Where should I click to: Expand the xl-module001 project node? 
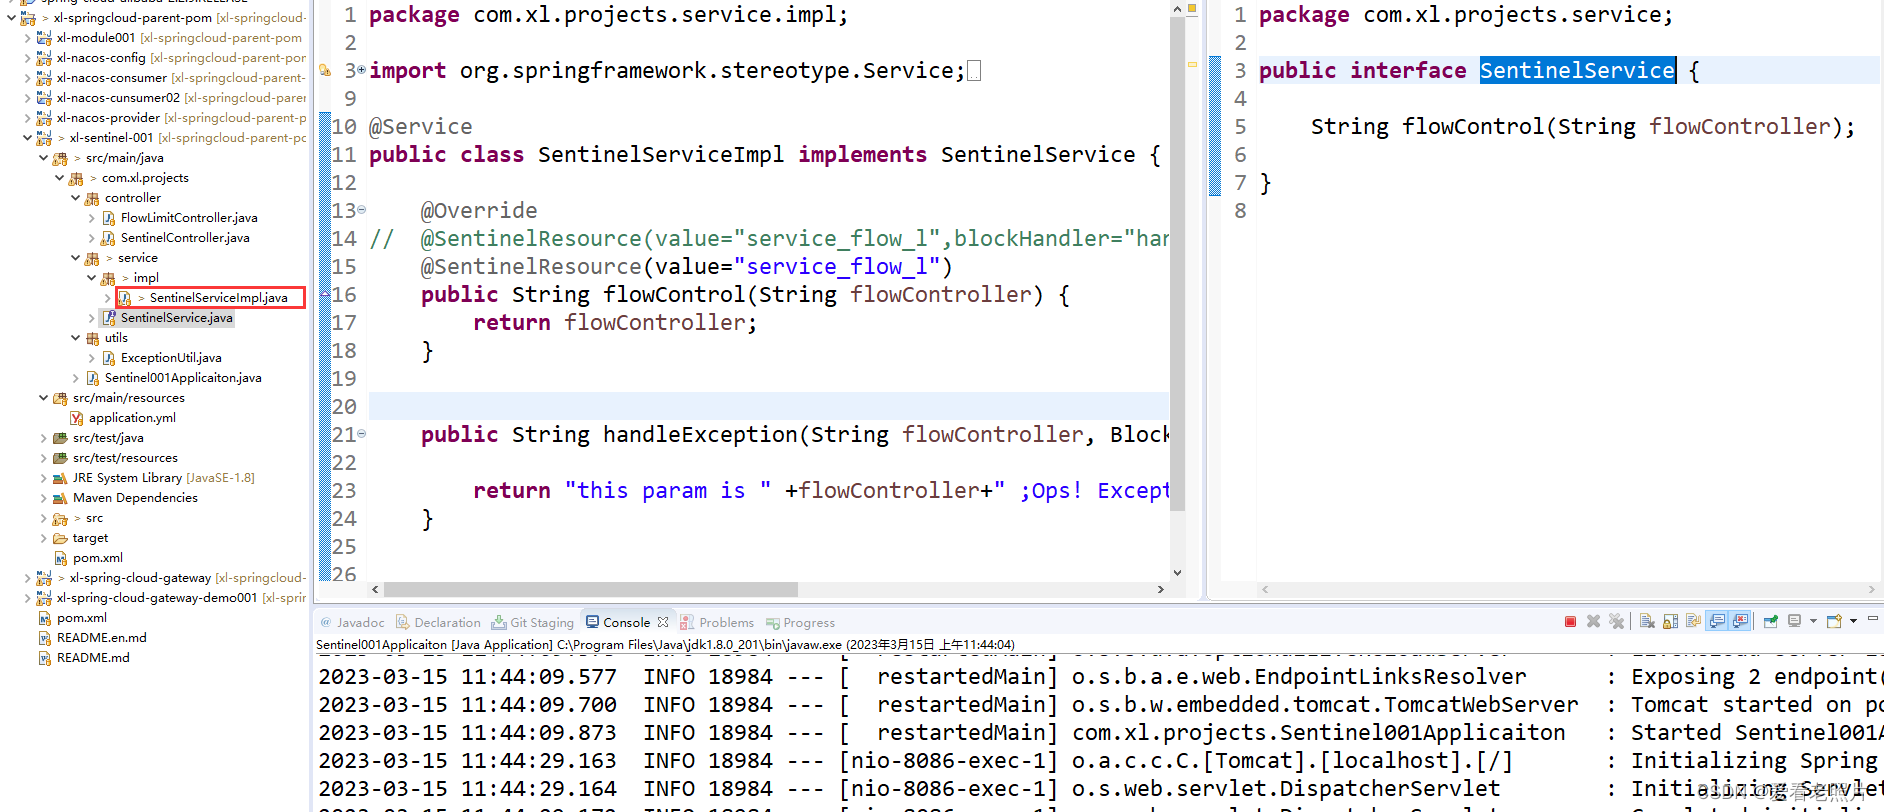[27, 38]
